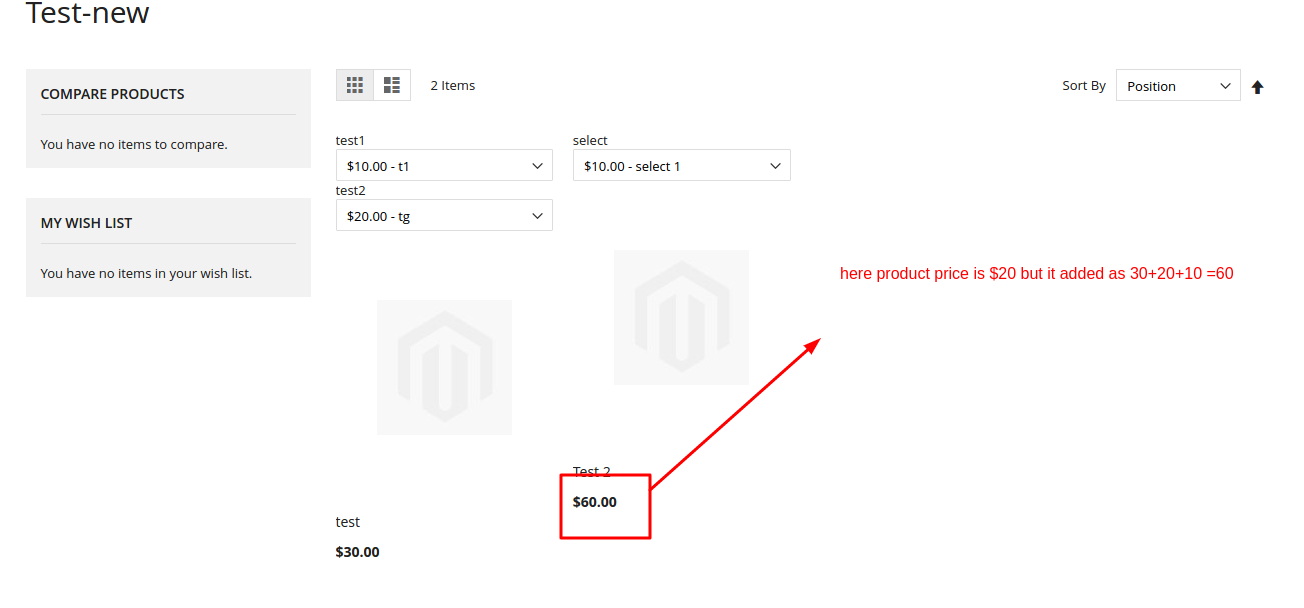Viewport: 1304px width, 608px height.
Task: Switch to list view mode
Action: (x=391, y=85)
